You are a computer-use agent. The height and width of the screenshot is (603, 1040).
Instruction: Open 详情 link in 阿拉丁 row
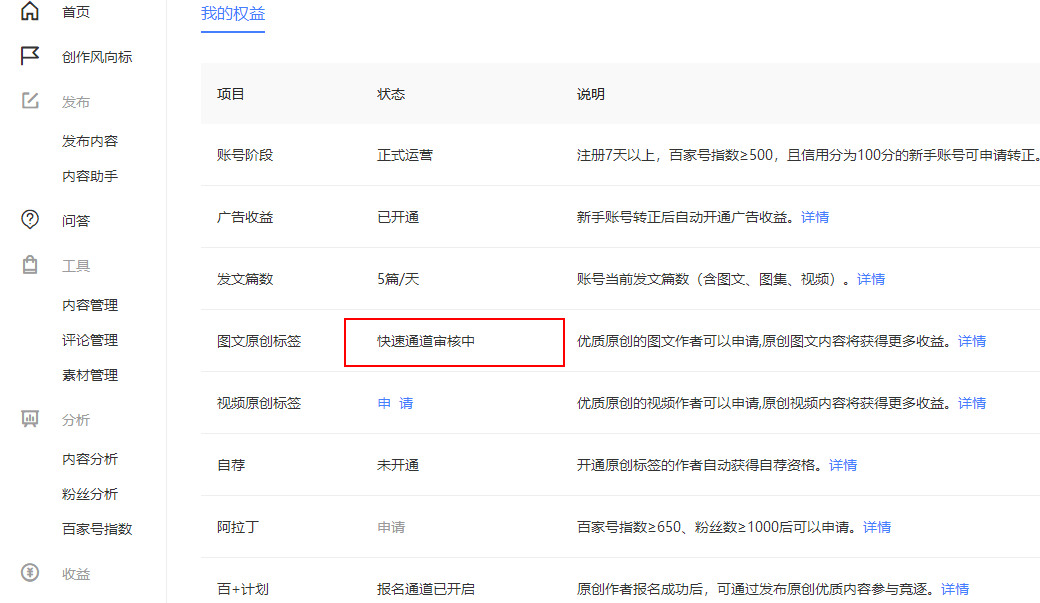point(877,527)
